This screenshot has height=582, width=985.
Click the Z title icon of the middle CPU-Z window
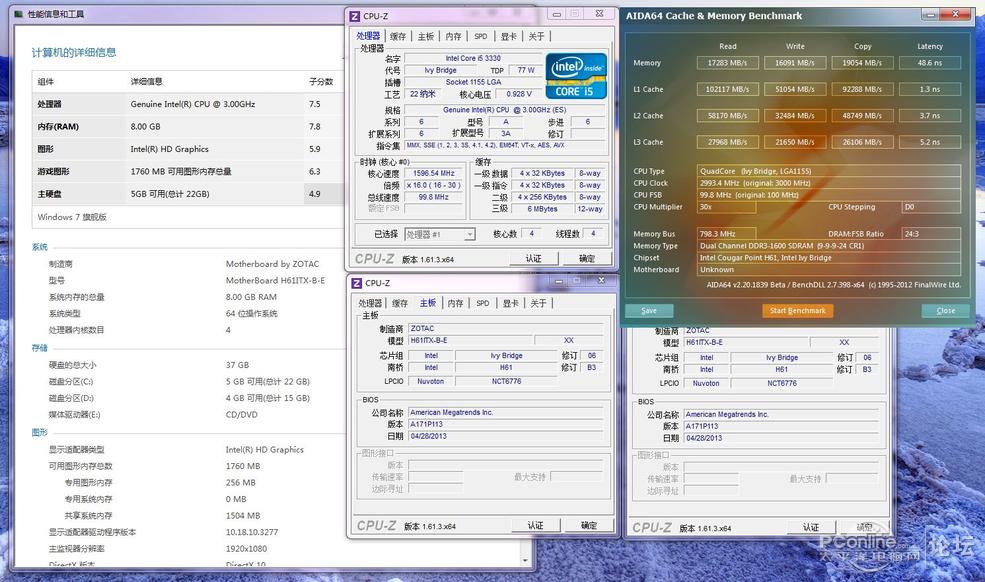[x=357, y=283]
